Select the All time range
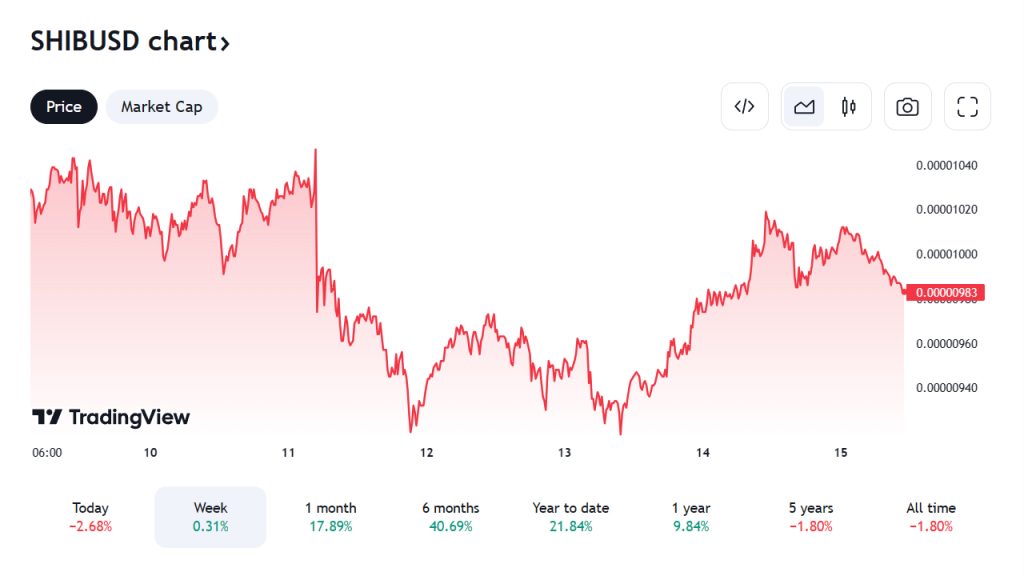Viewport: 1024px width, 576px height. pos(931,517)
